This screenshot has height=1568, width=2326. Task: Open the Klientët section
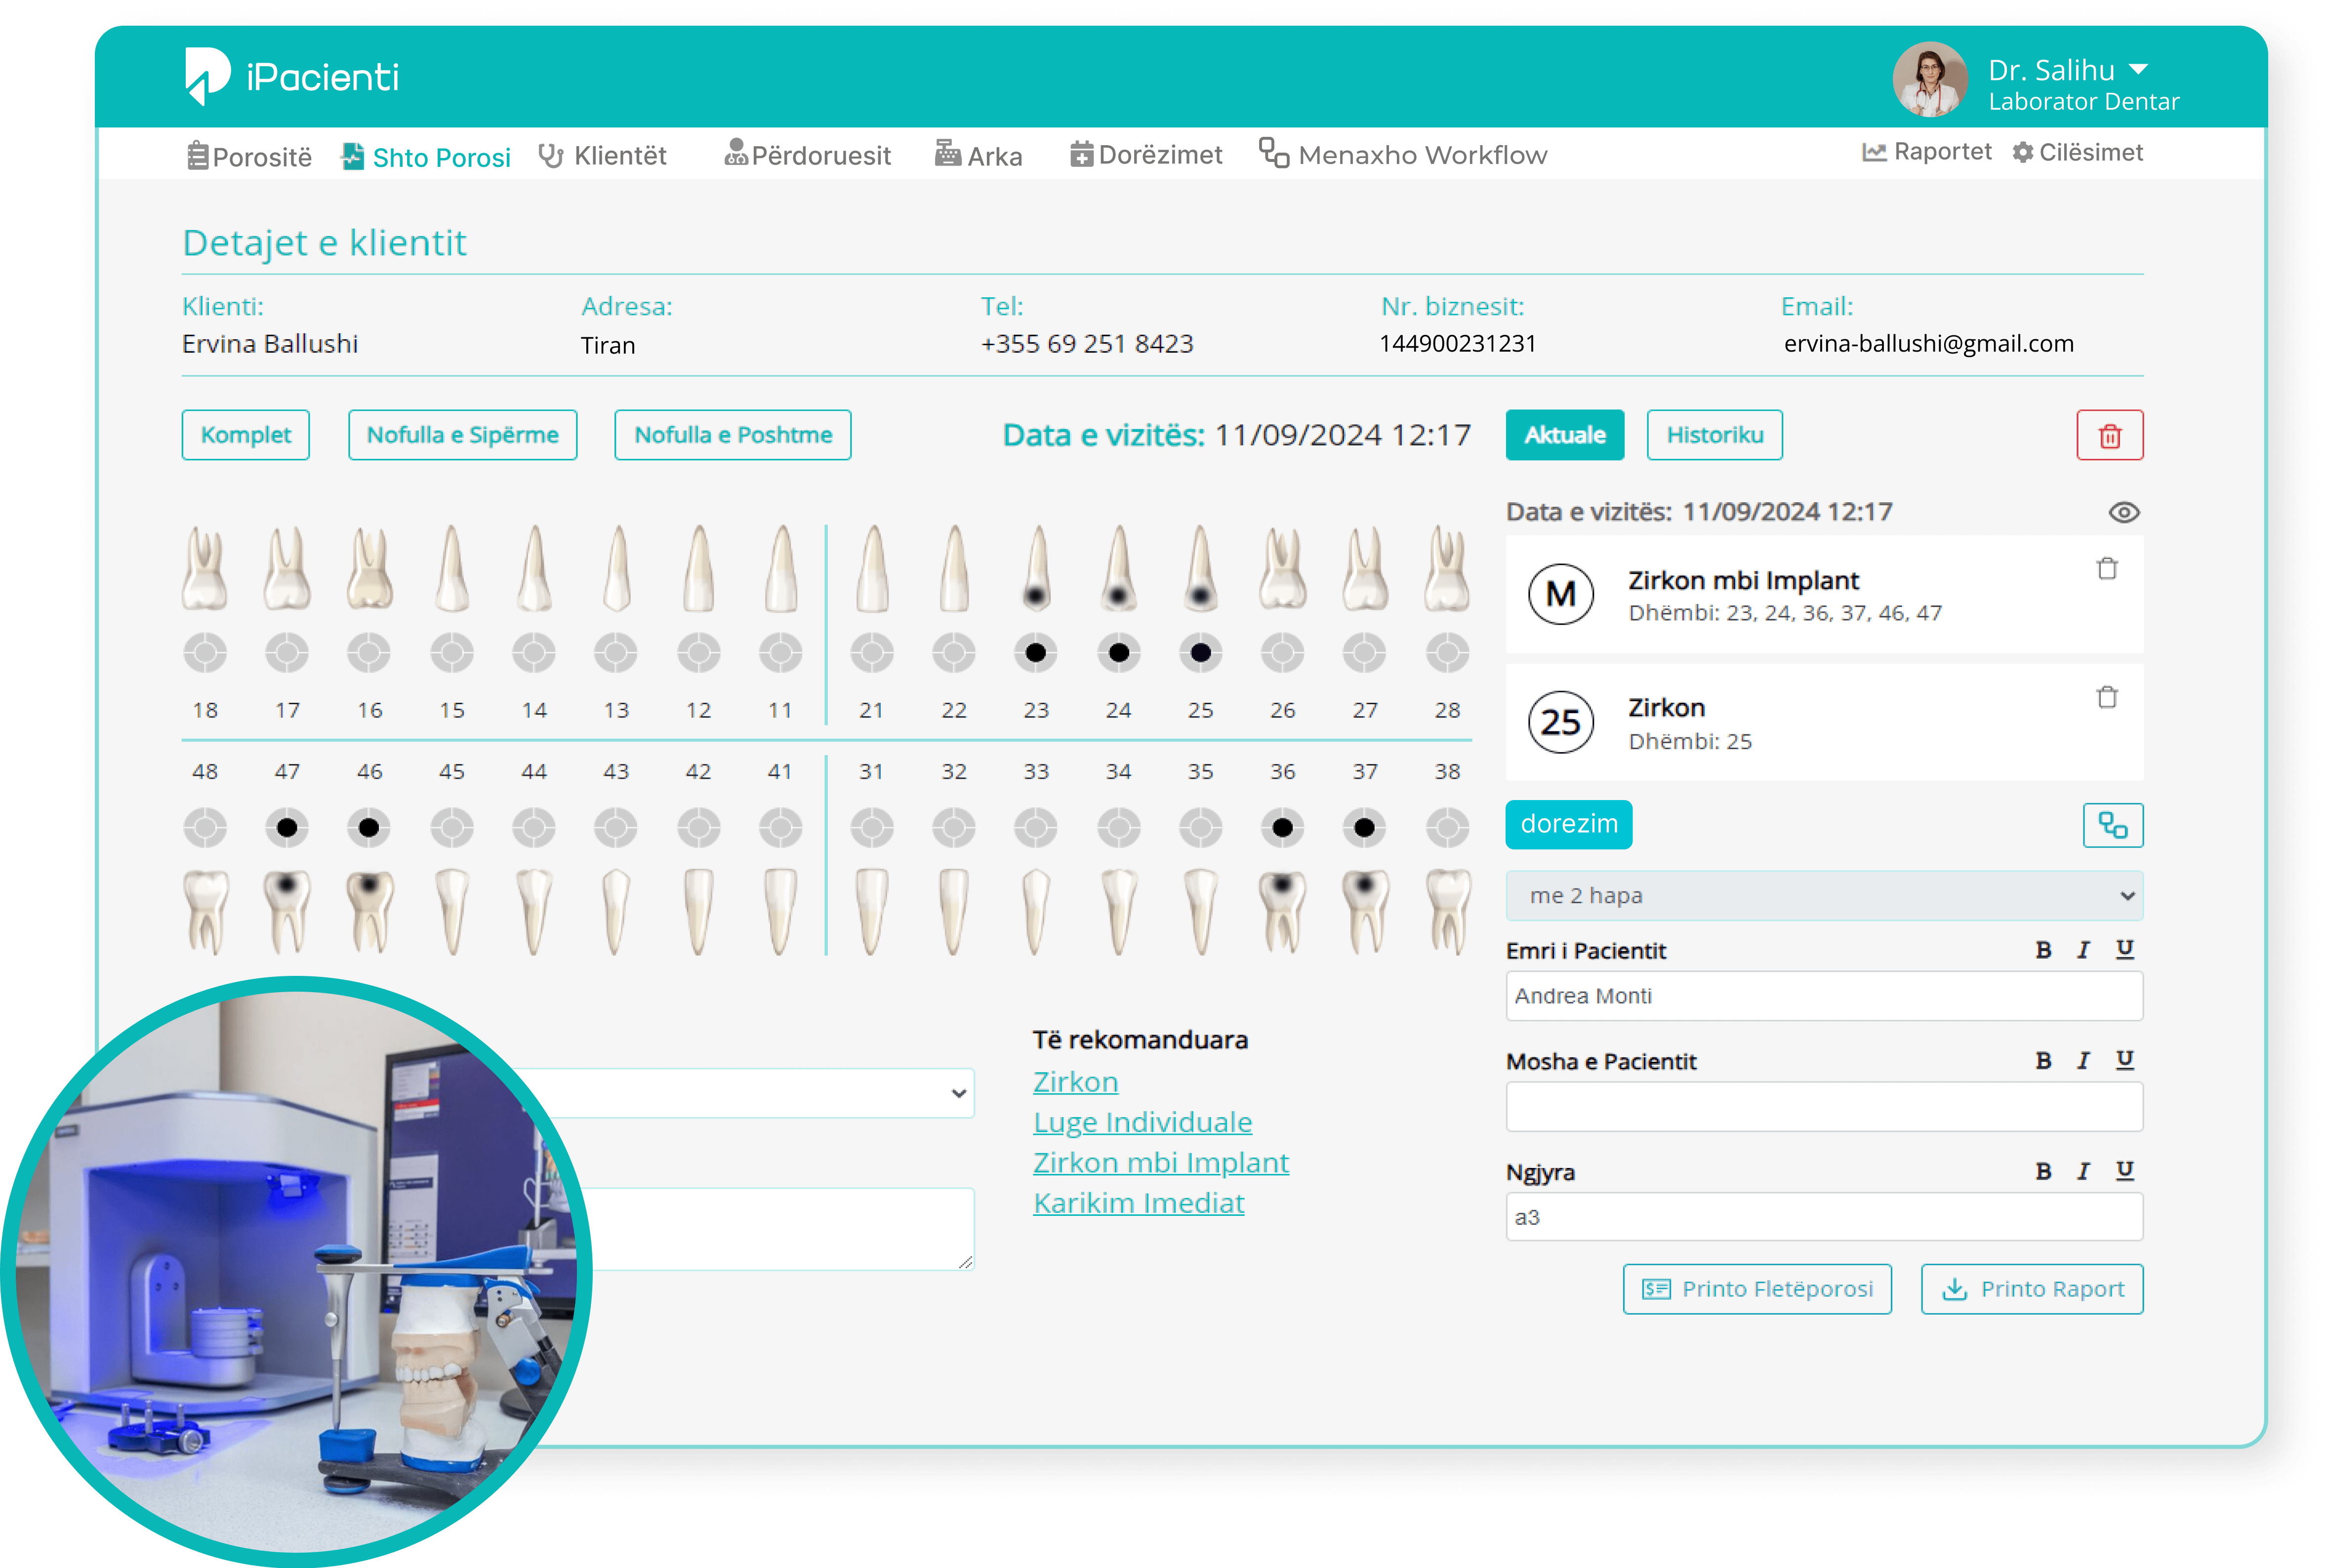[x=602, y=156]
